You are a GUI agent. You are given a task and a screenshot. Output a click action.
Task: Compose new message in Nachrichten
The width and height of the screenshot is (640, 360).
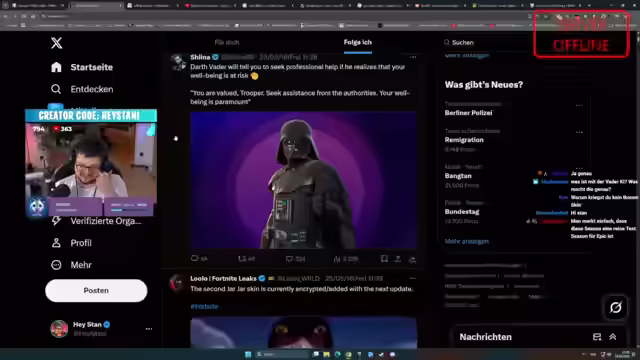597,337
